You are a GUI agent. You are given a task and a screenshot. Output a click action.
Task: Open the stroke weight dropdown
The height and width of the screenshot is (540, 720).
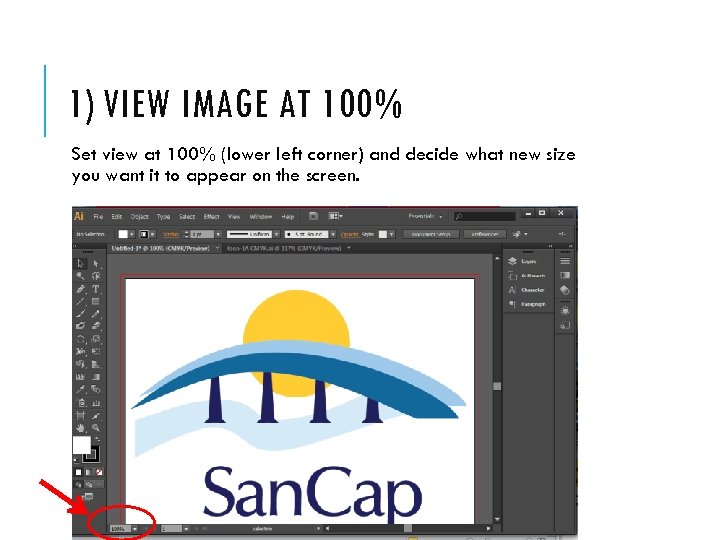[218, 234]
